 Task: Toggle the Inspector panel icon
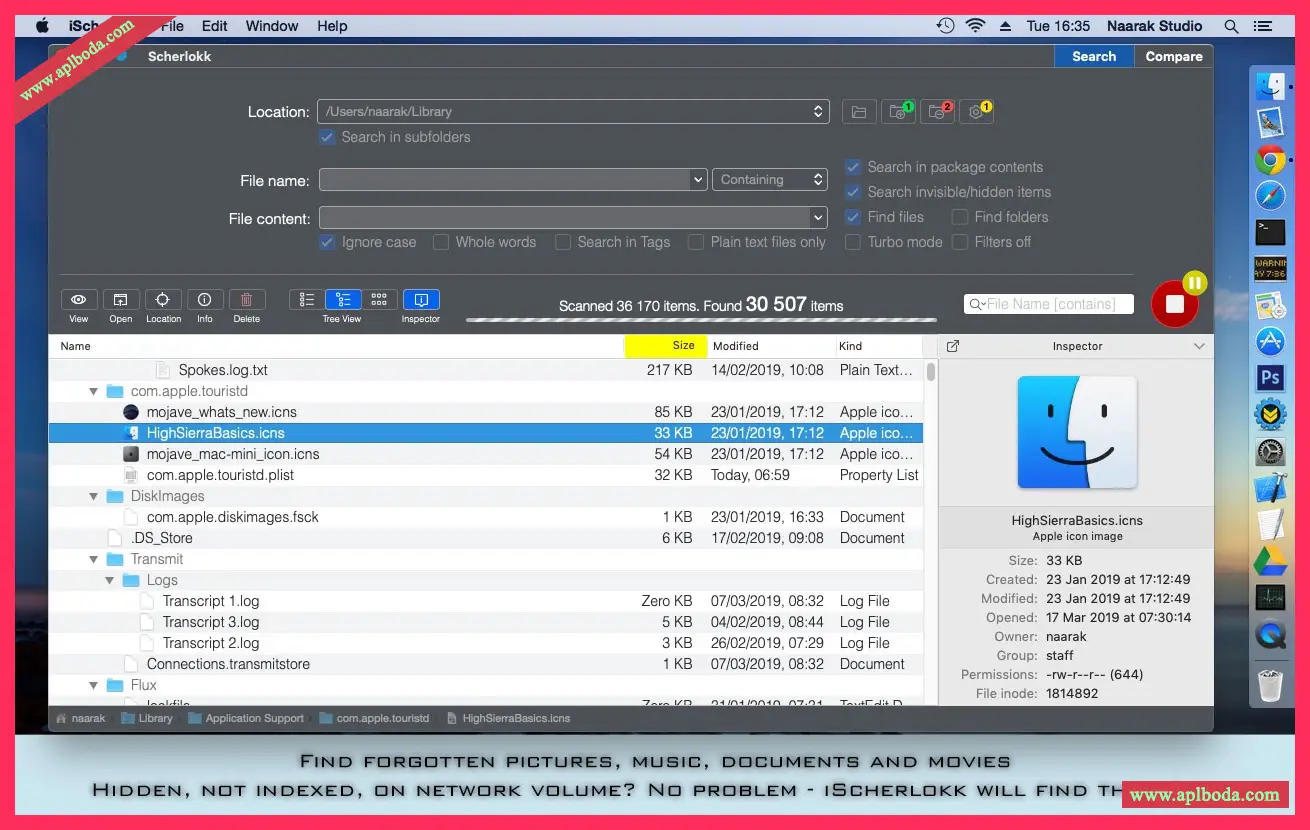tap(421, 300)
